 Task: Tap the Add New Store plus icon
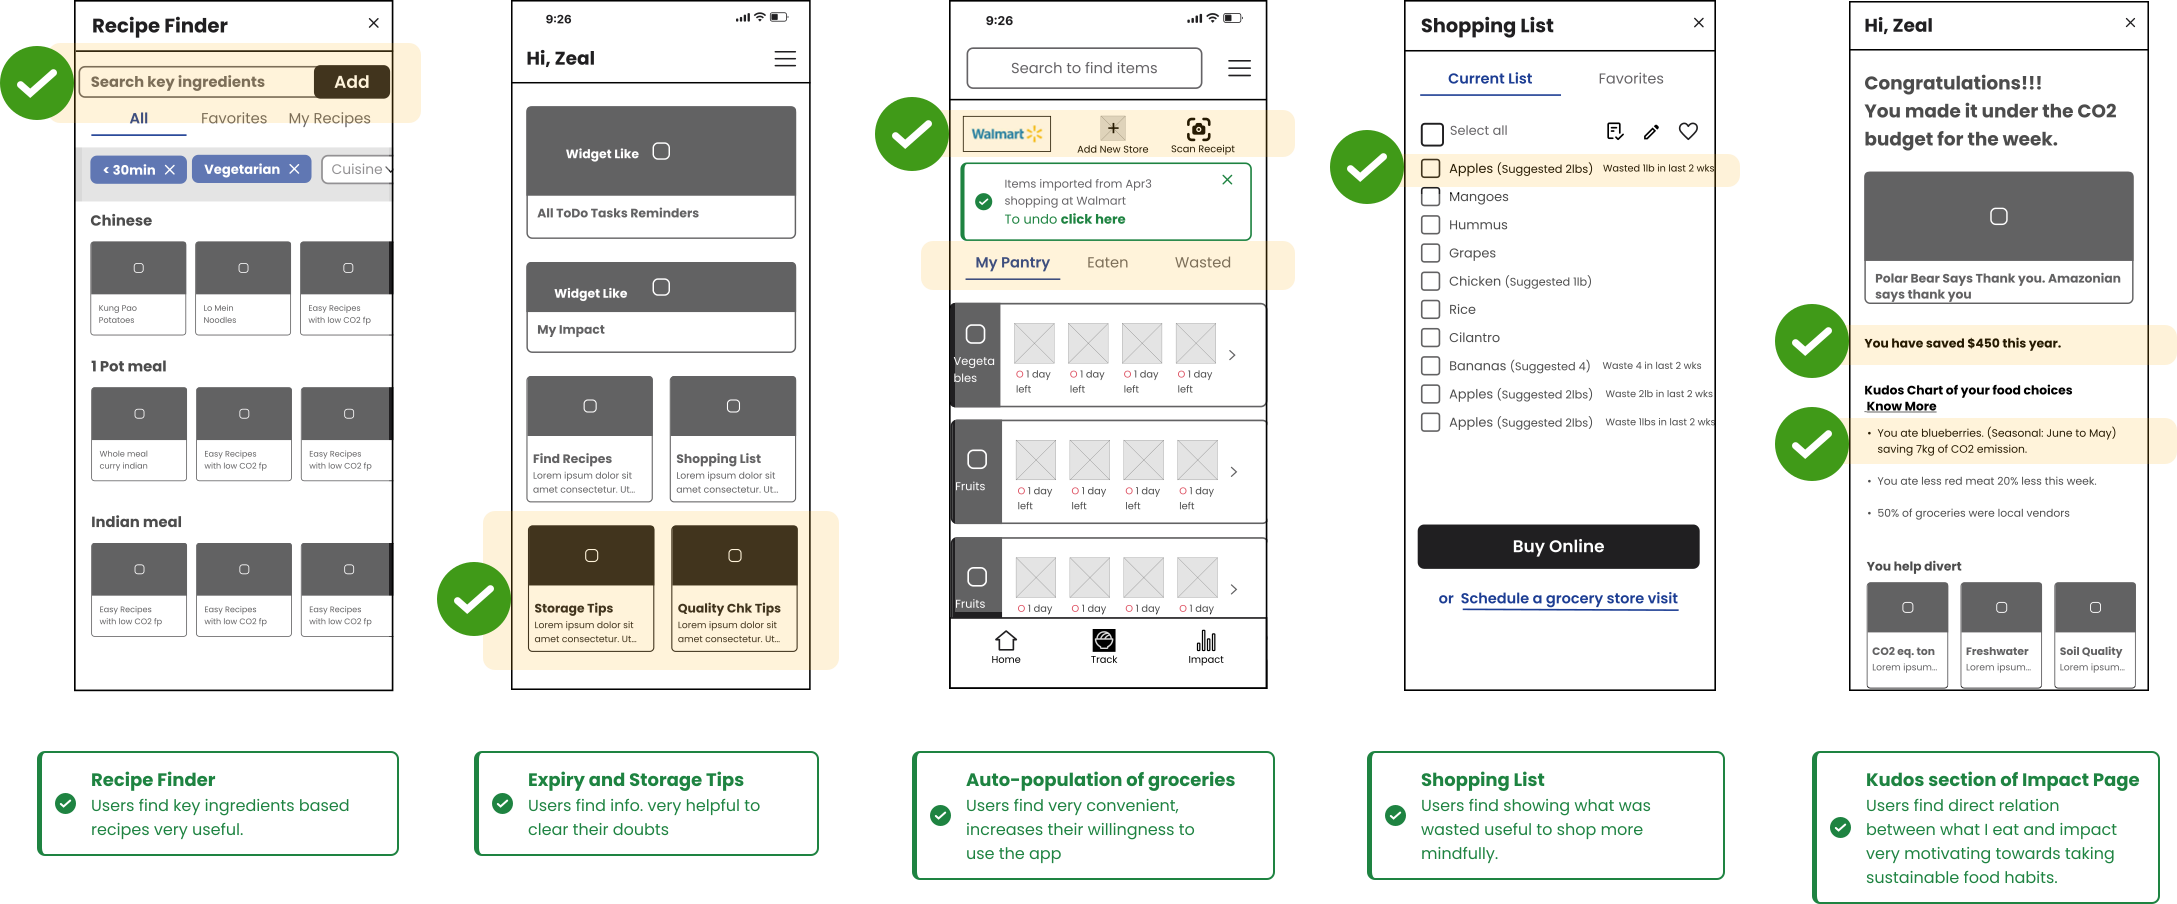coord(1112,128)
